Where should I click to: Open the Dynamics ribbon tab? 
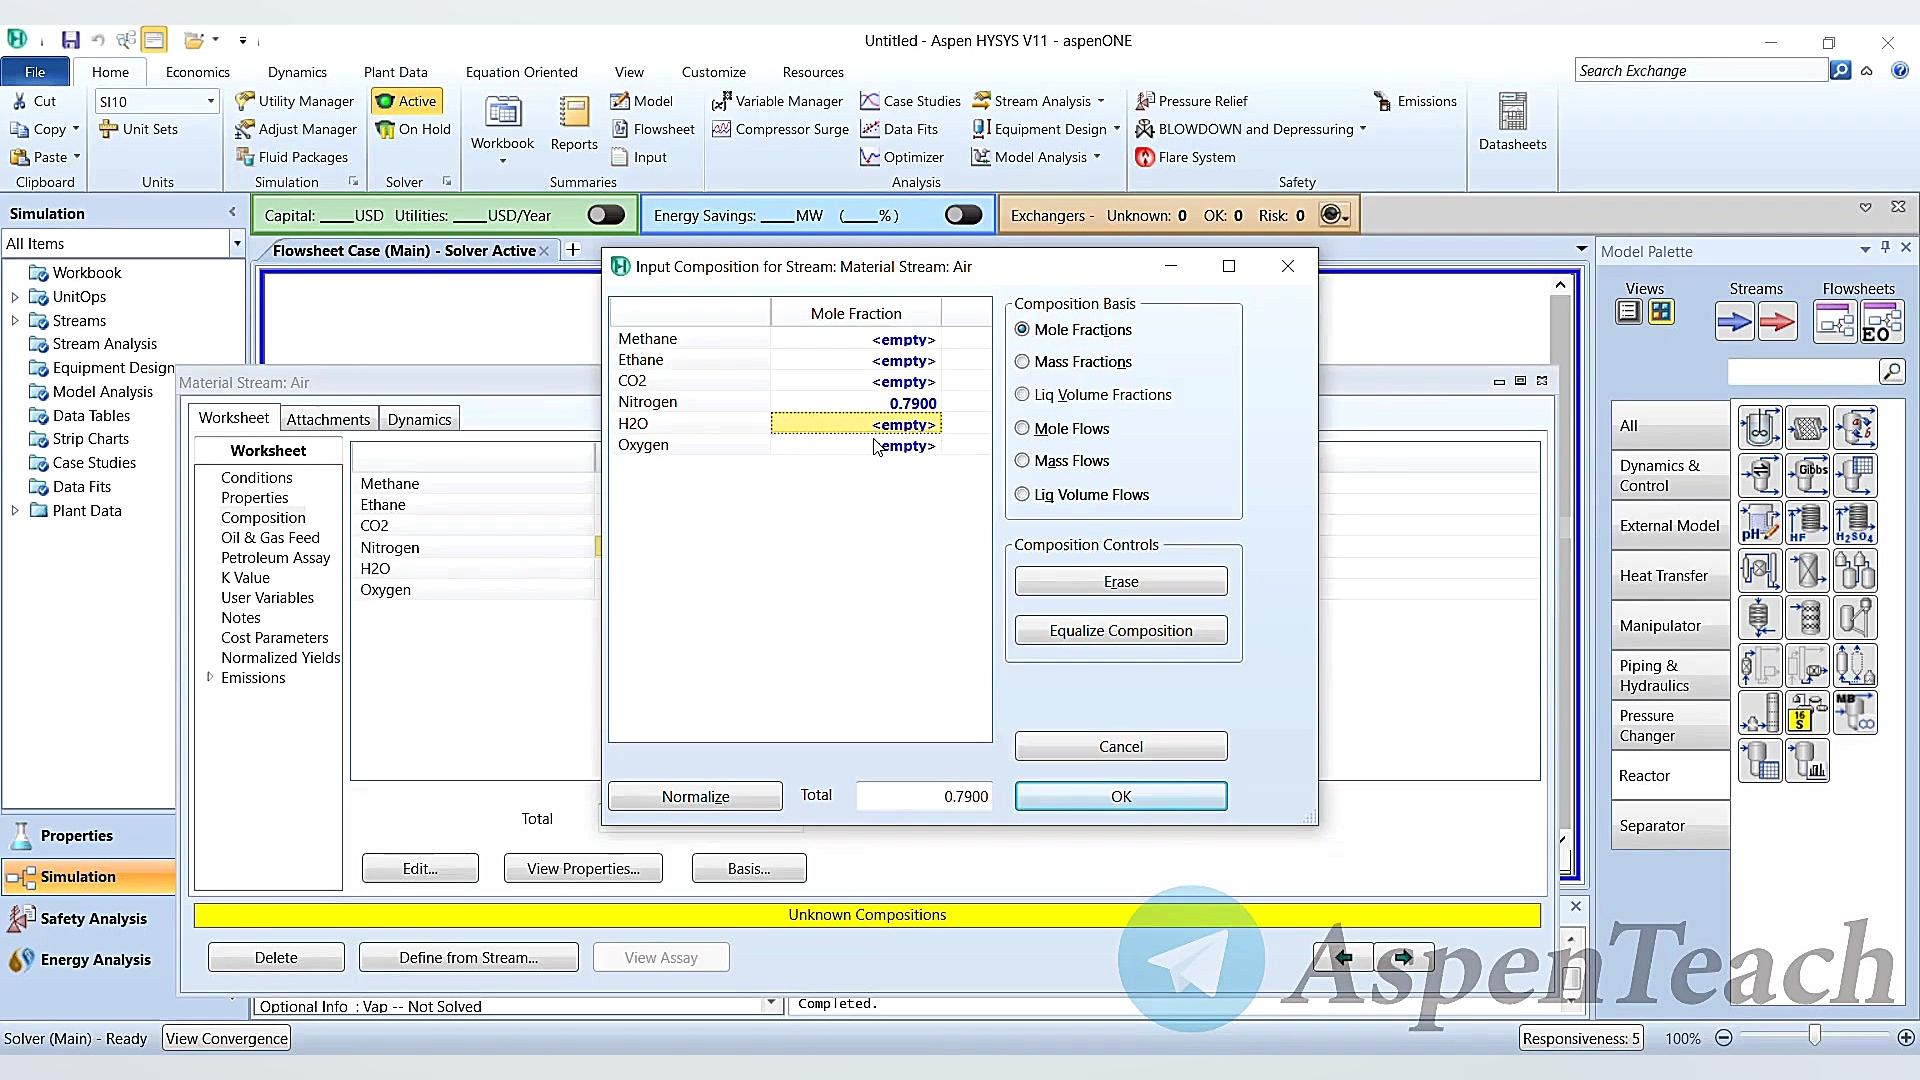(x=297, y=72)
